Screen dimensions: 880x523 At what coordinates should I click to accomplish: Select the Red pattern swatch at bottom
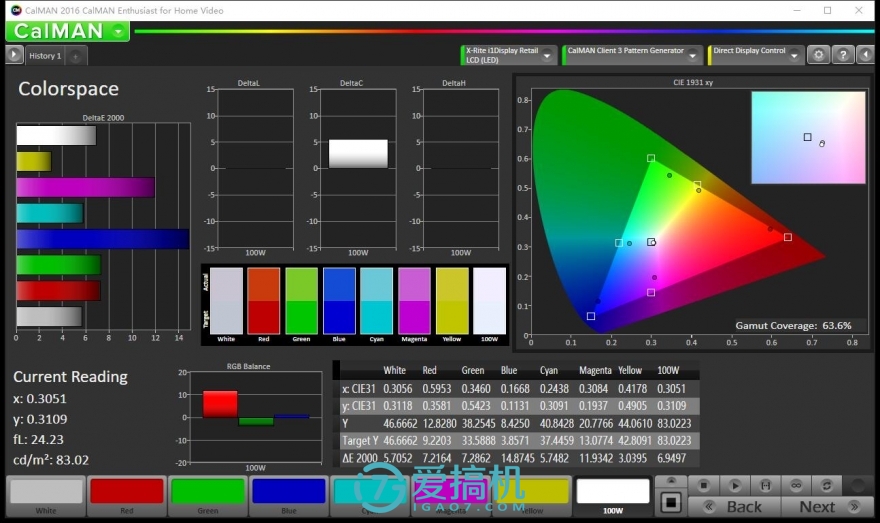(127, 496)
